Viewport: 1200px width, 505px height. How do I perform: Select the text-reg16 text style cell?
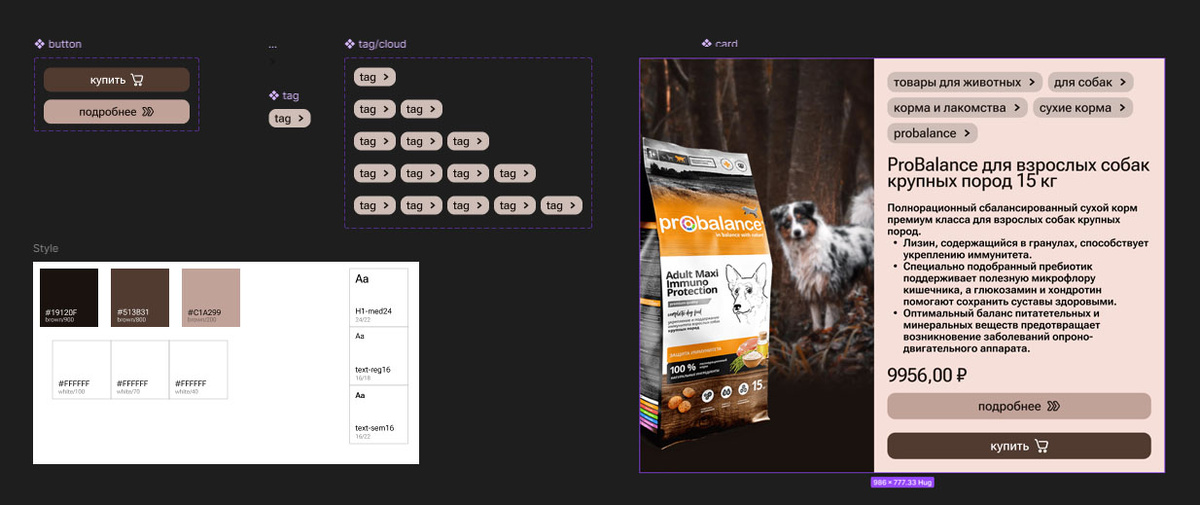click(379, 356)
